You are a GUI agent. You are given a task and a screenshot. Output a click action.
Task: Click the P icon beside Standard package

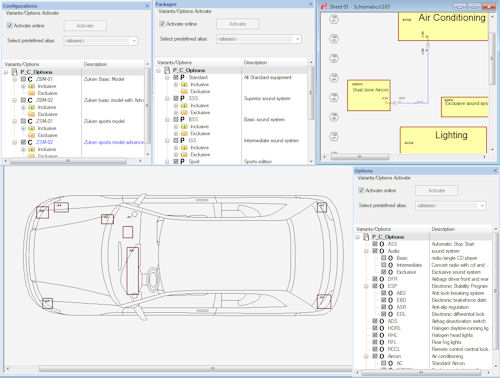pyautogui.click(x=182, y=77)
